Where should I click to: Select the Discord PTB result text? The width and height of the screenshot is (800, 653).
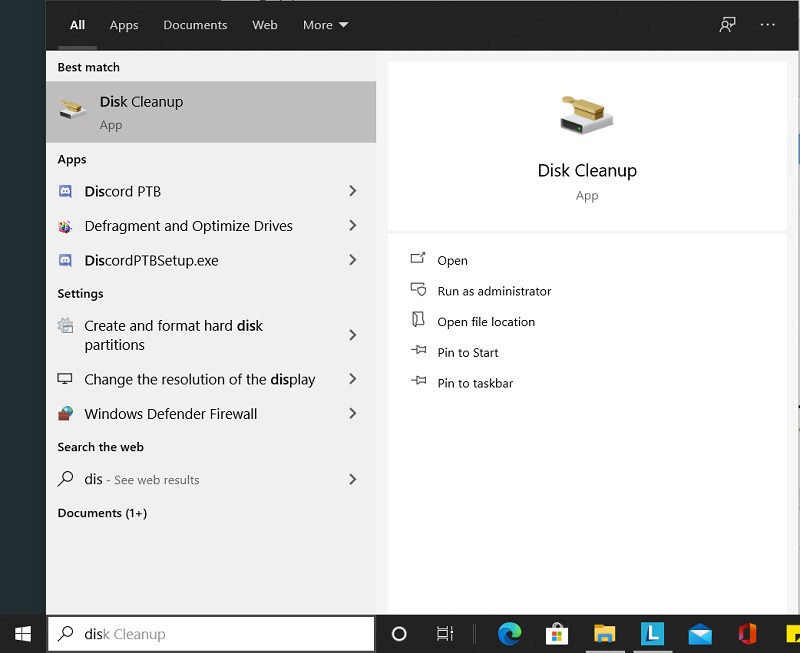[x=123, y=191]
